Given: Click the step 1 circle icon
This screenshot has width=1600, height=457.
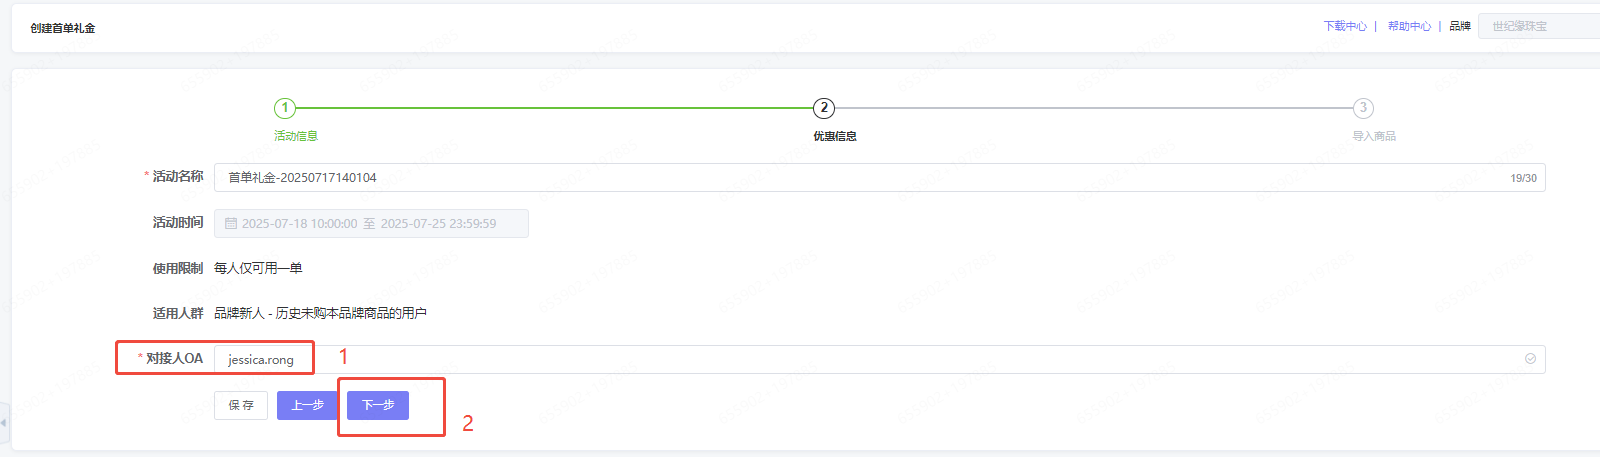Looking at the screenshot, I should 285,108.
